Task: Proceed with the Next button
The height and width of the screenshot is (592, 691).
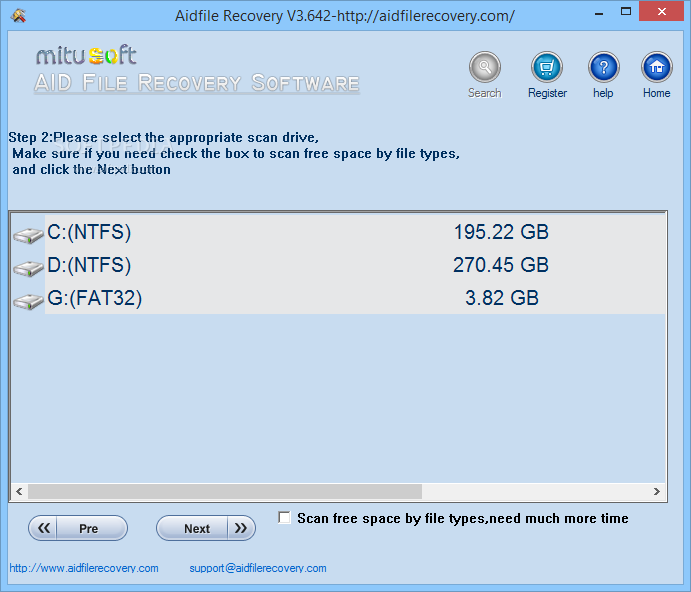Action: point(206,528)
